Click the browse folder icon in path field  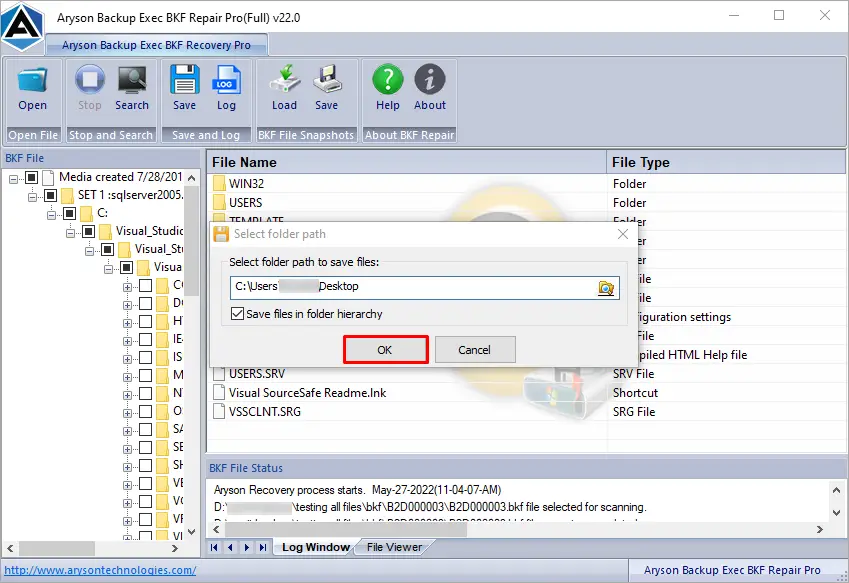pyautogui.click(x=606, y=288)
